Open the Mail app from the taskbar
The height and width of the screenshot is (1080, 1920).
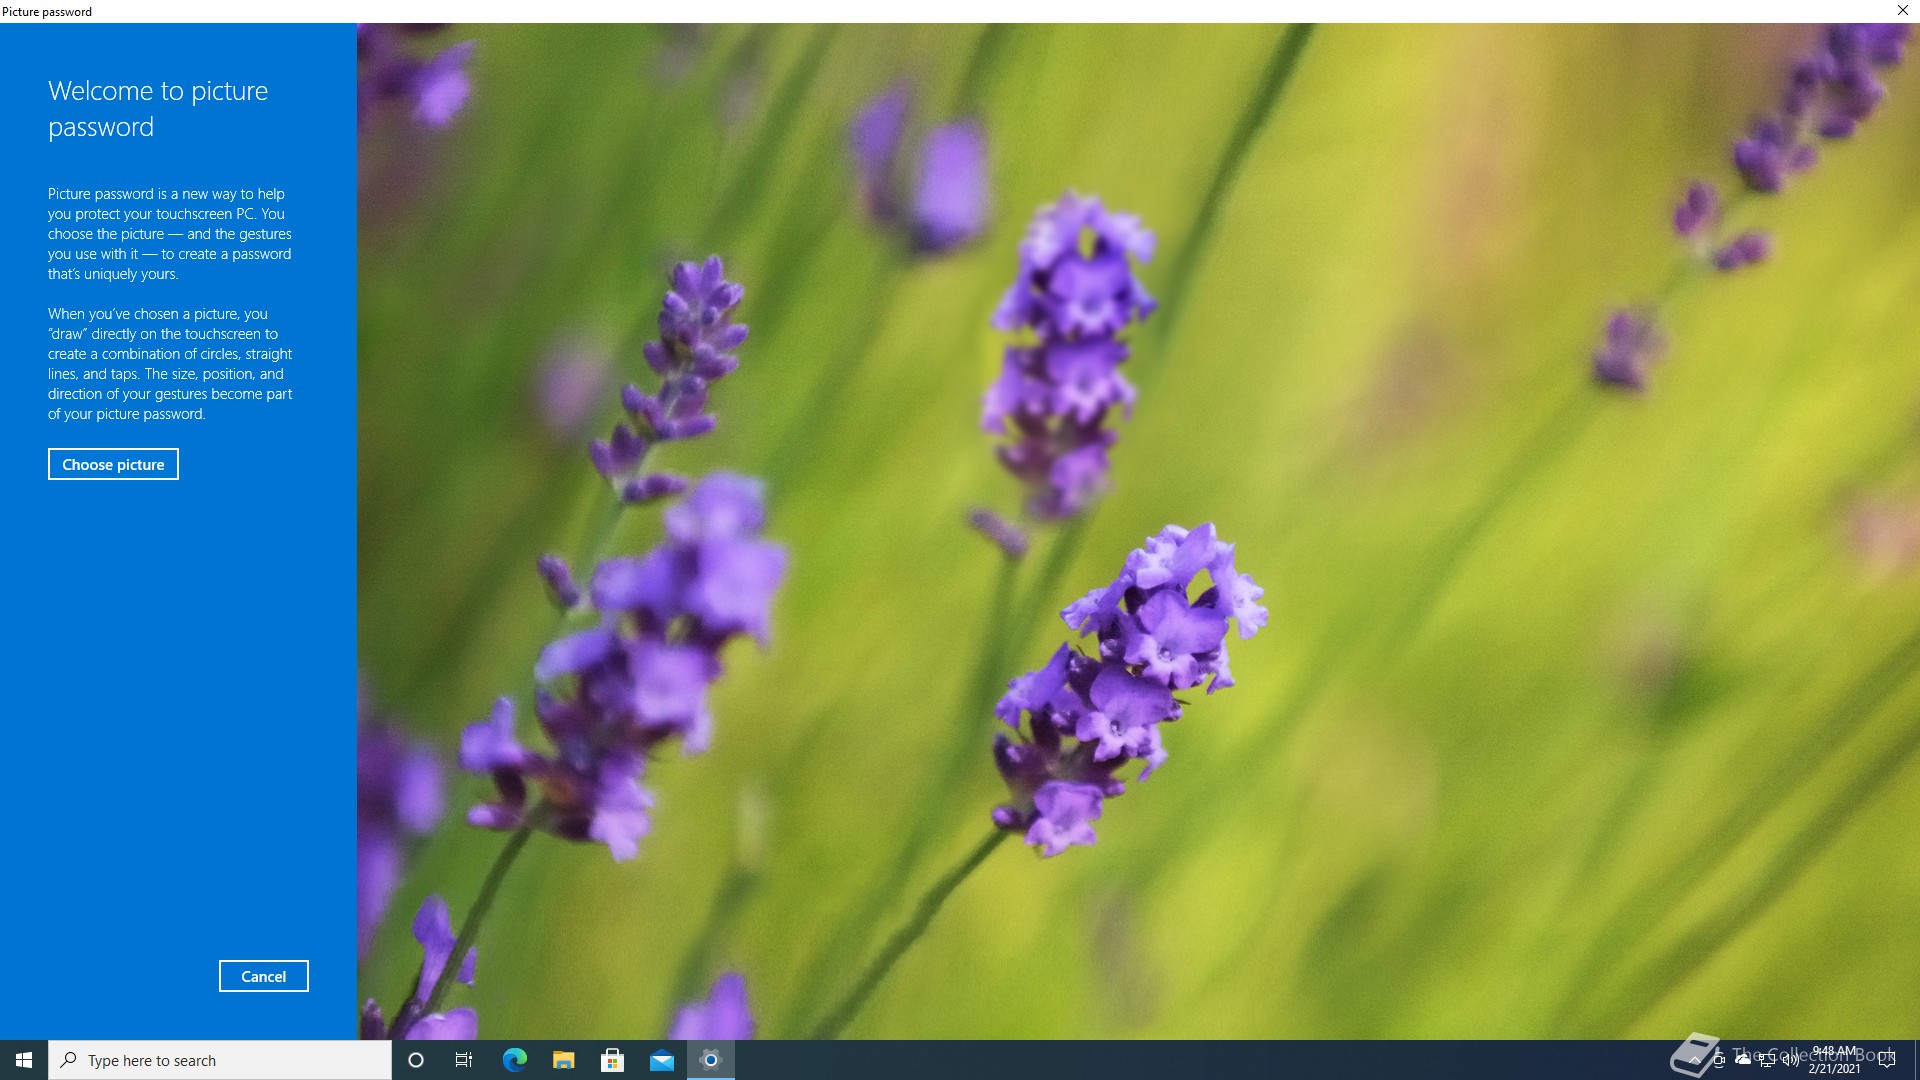coord(661,1060)
